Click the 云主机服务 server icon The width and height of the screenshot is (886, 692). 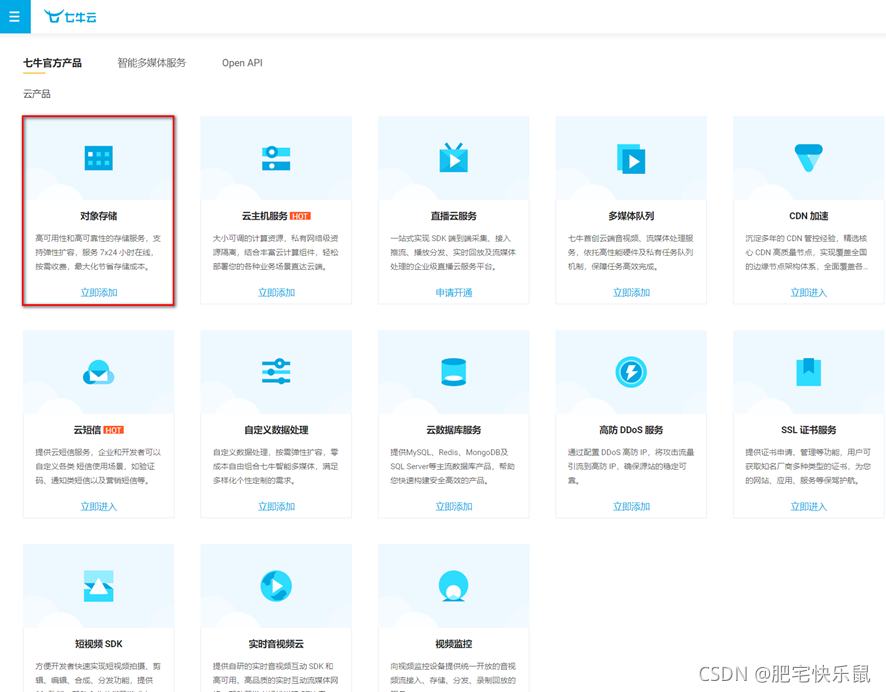point(276,158)
